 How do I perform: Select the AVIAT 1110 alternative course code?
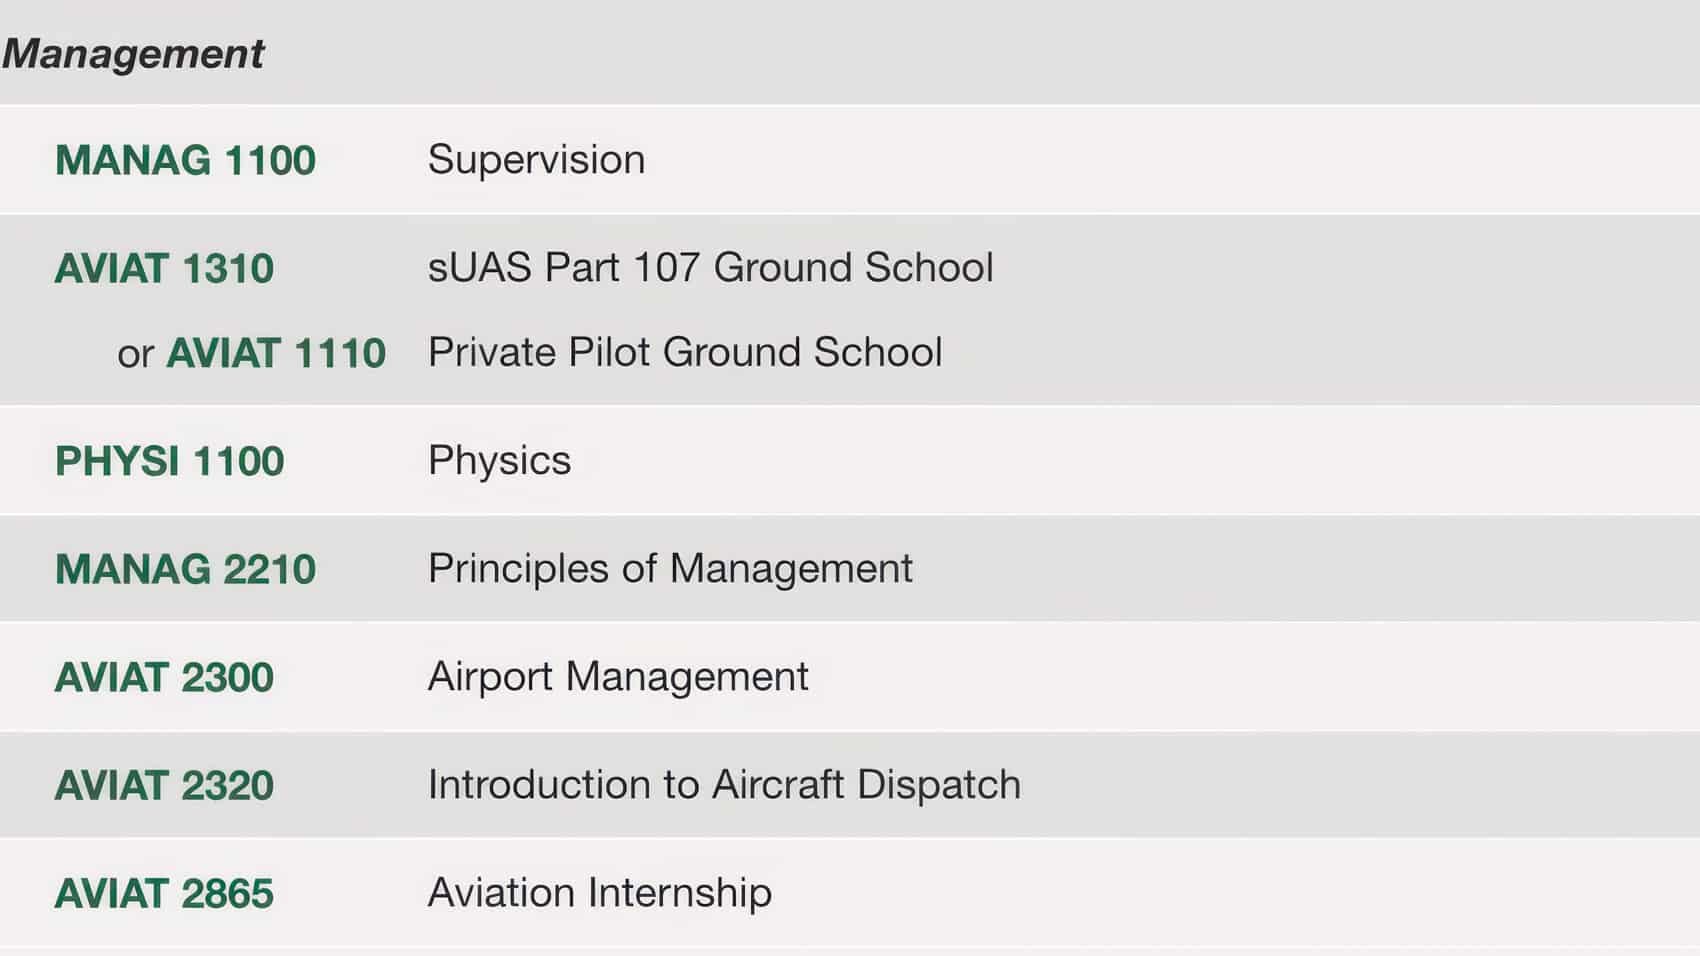(x=275, y=353)
